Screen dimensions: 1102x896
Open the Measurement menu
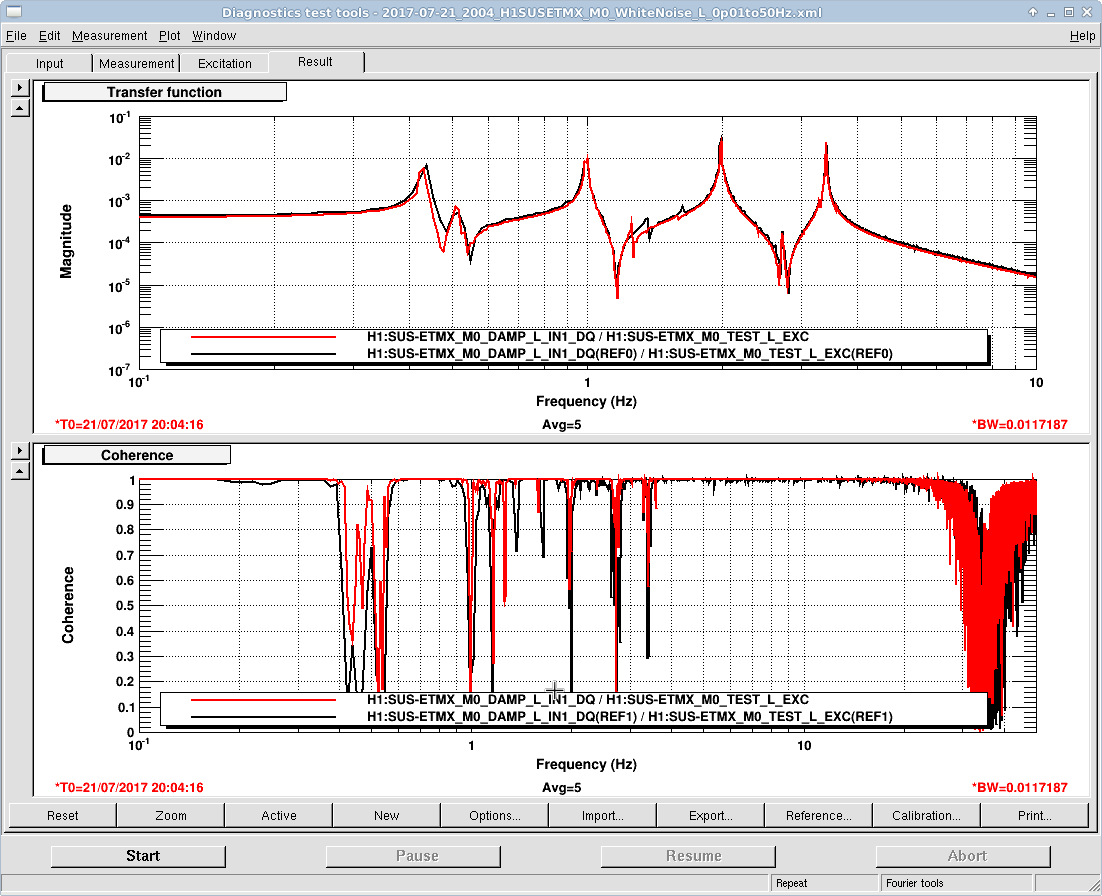110,36
